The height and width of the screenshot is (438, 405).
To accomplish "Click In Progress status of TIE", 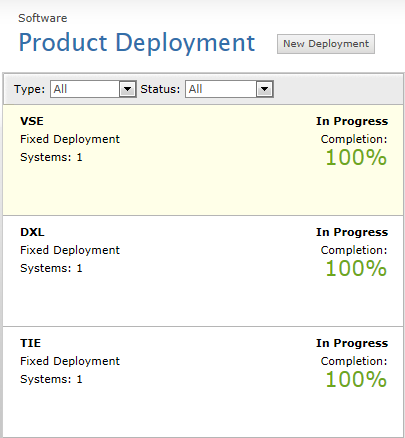I will pyautogui.click(x=352, y=343).
